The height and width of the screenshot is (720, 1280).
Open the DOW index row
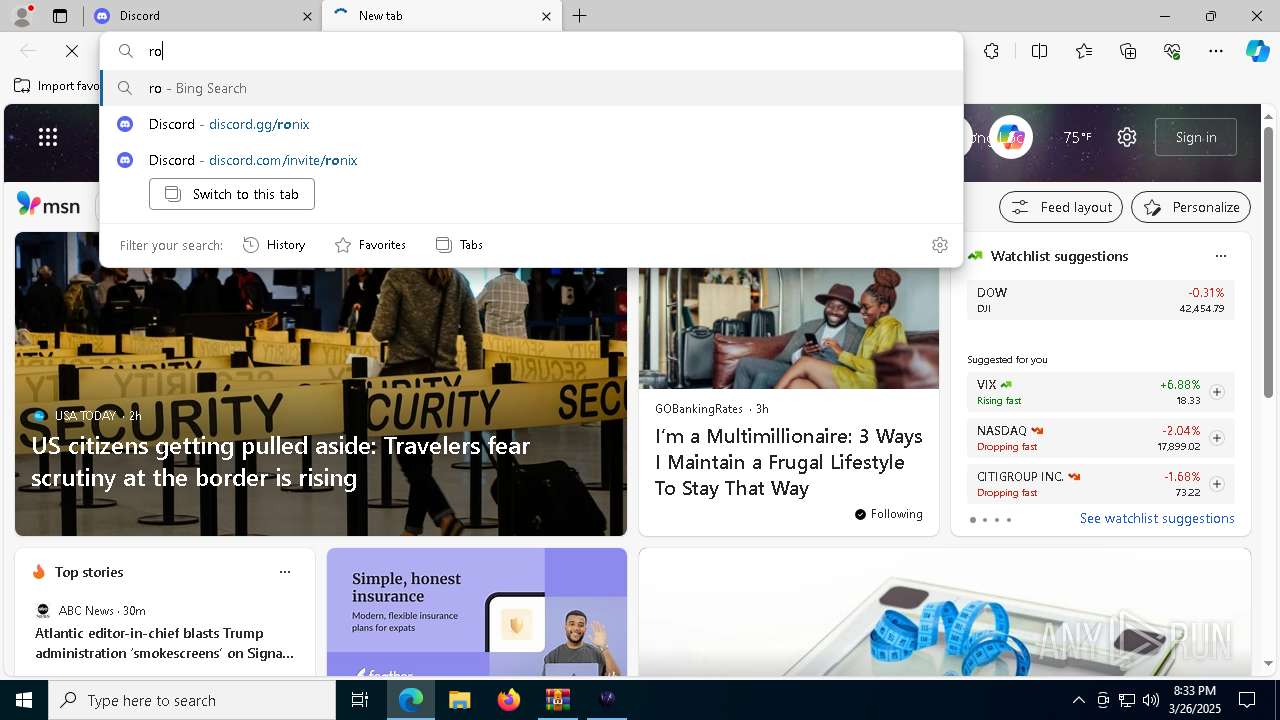[1100, 300]
